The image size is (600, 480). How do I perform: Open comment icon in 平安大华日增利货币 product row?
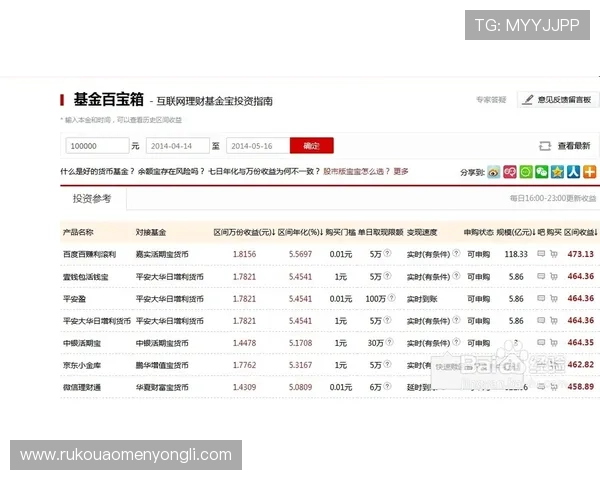(541, 320)
